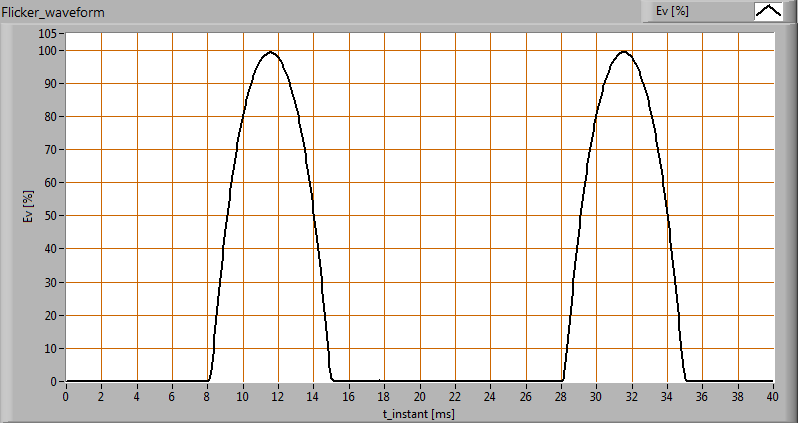
Task: Click the t_instant [ms] X-axis label
Action: [418, 411]
